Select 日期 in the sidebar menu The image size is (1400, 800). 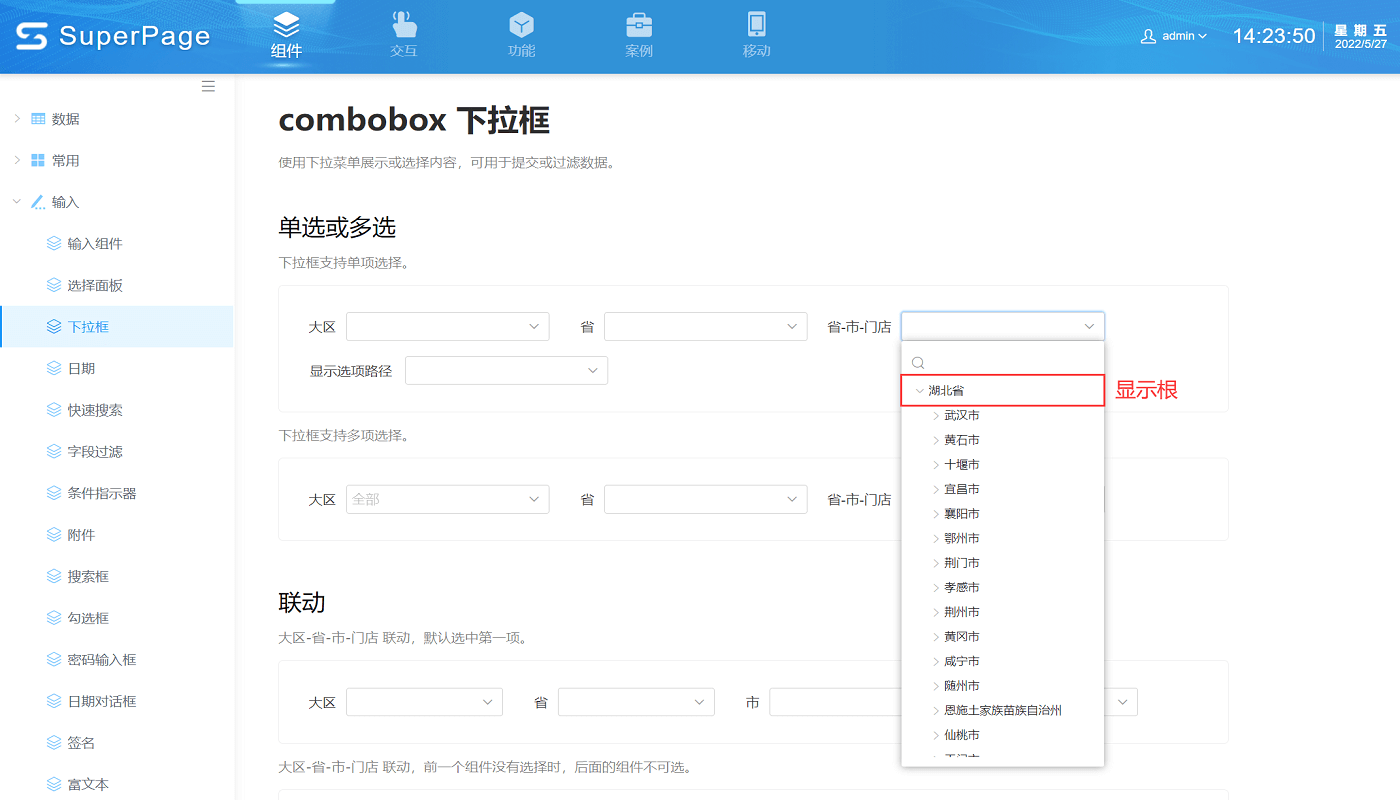click(x=82, y=369)
